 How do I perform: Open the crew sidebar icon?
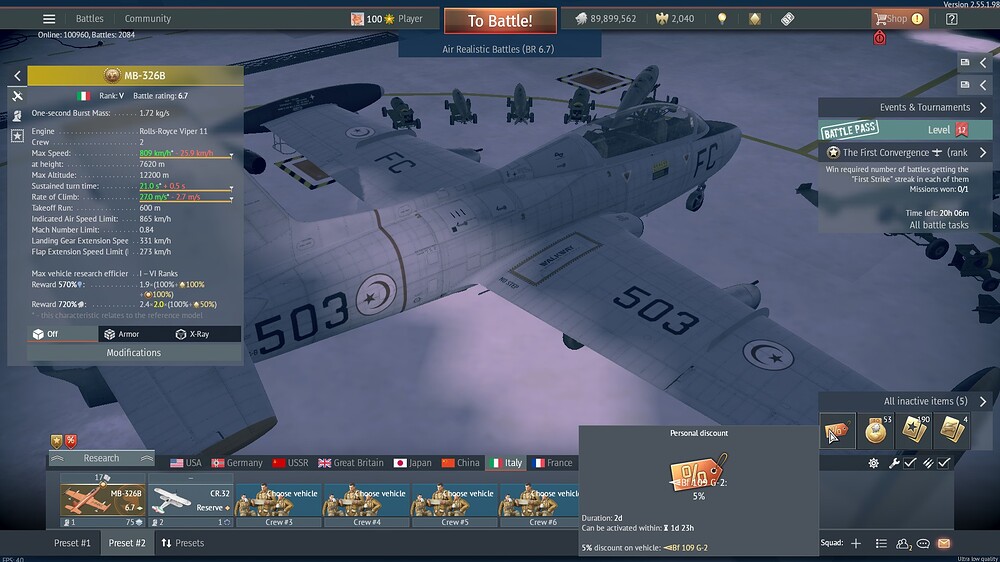pos(17,115)
